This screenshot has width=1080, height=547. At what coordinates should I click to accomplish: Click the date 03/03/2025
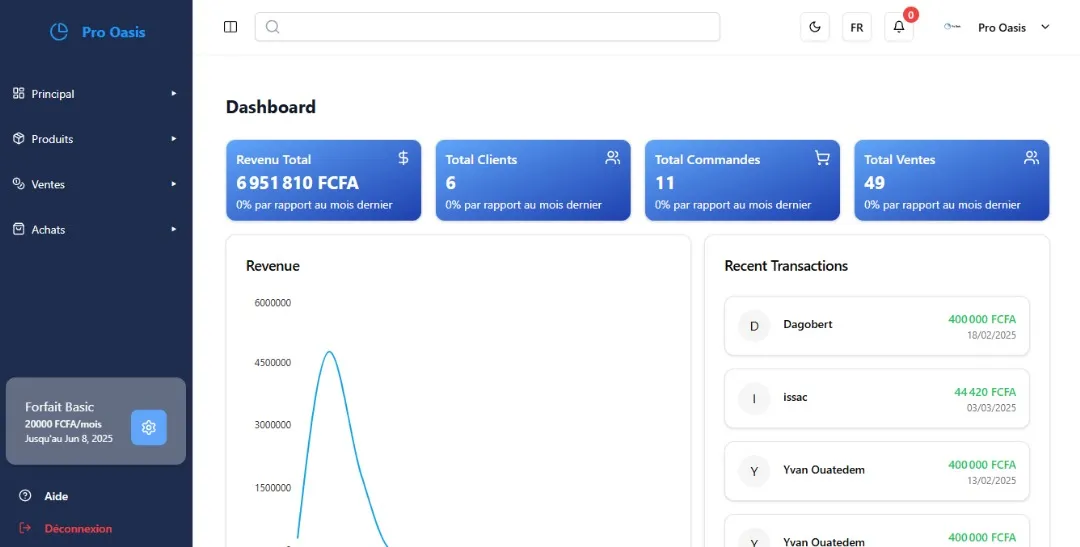tap(991, 408)
